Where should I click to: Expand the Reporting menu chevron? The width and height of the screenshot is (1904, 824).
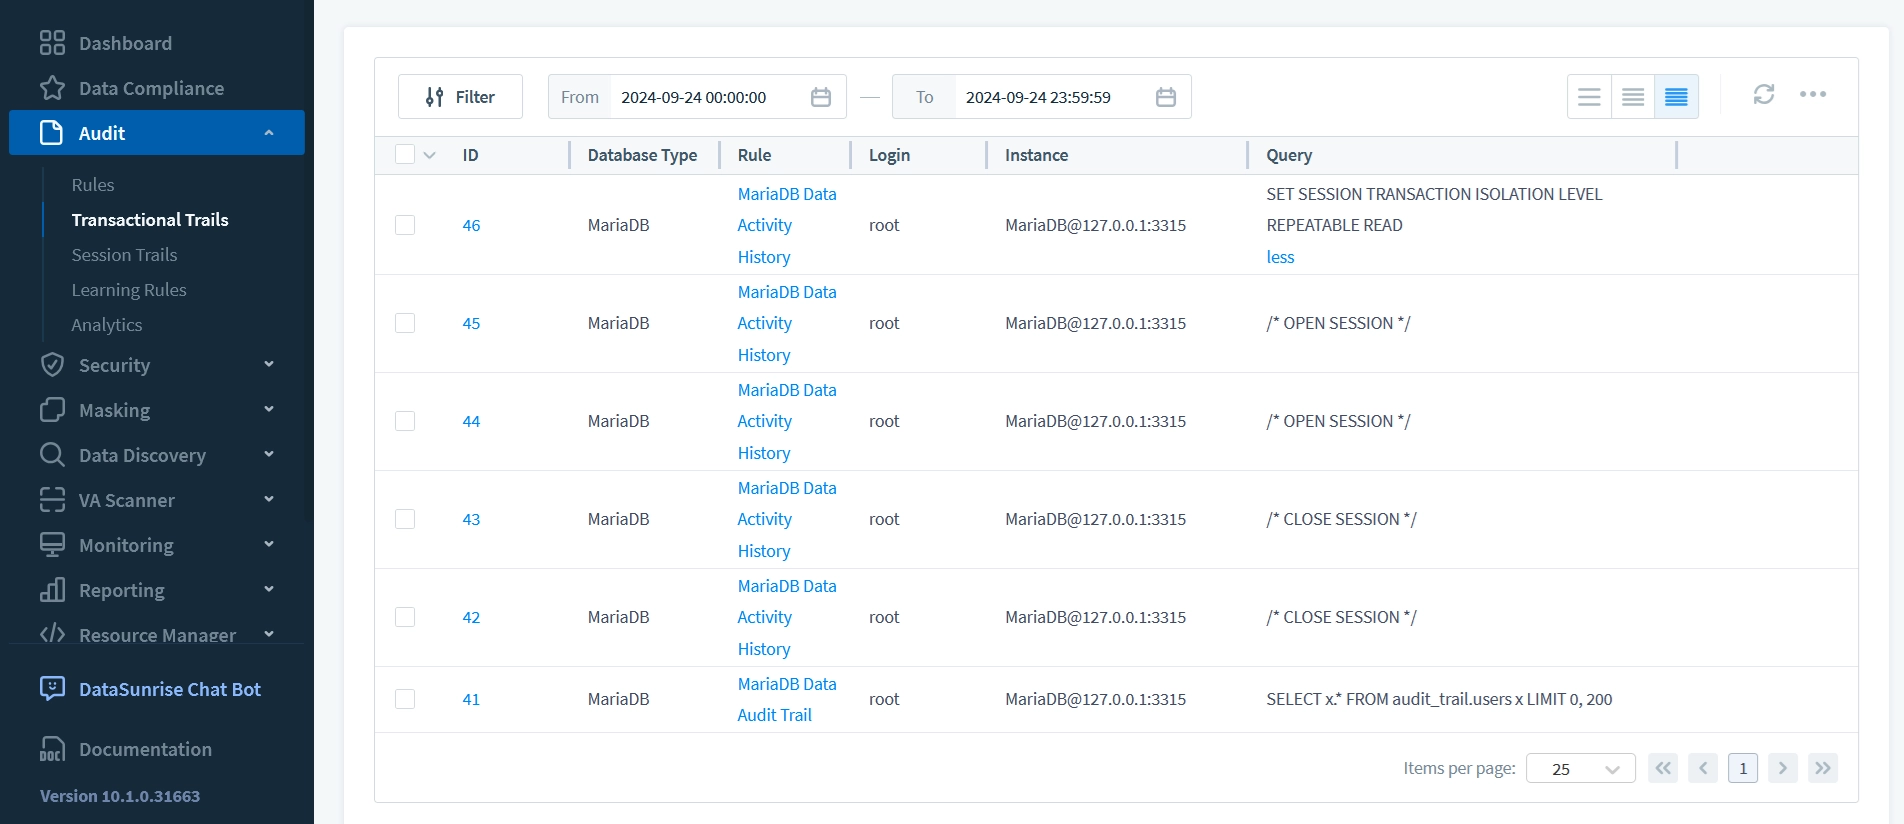[x=269, y=589]
